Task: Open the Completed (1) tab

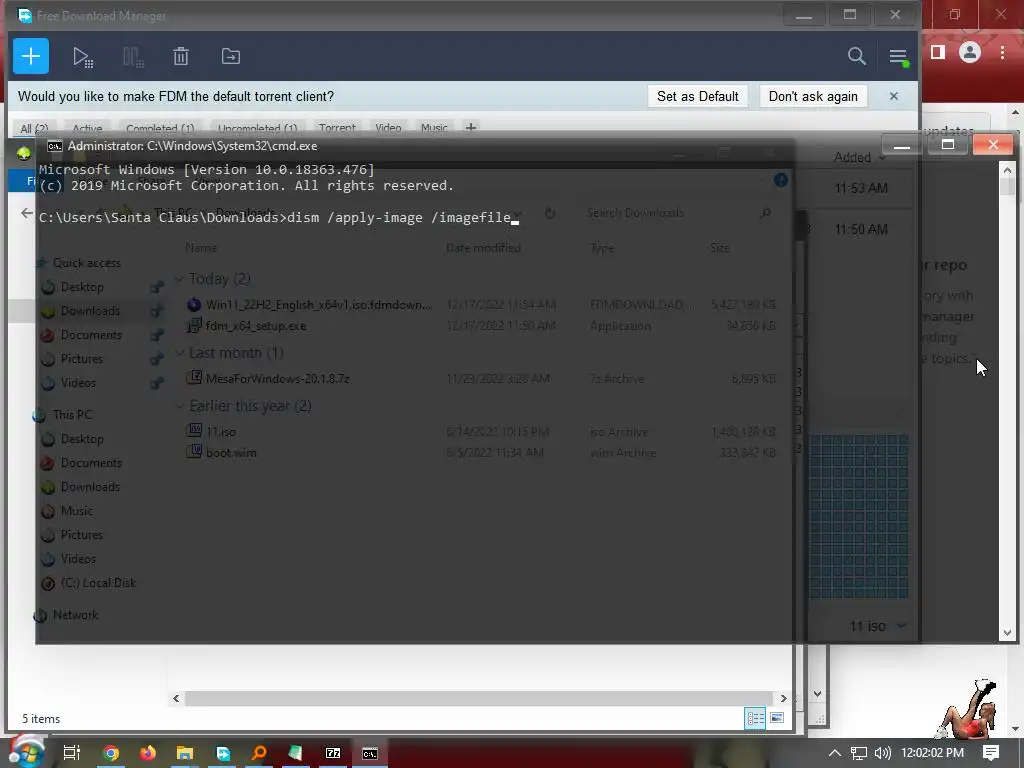Action: point(160,128)
